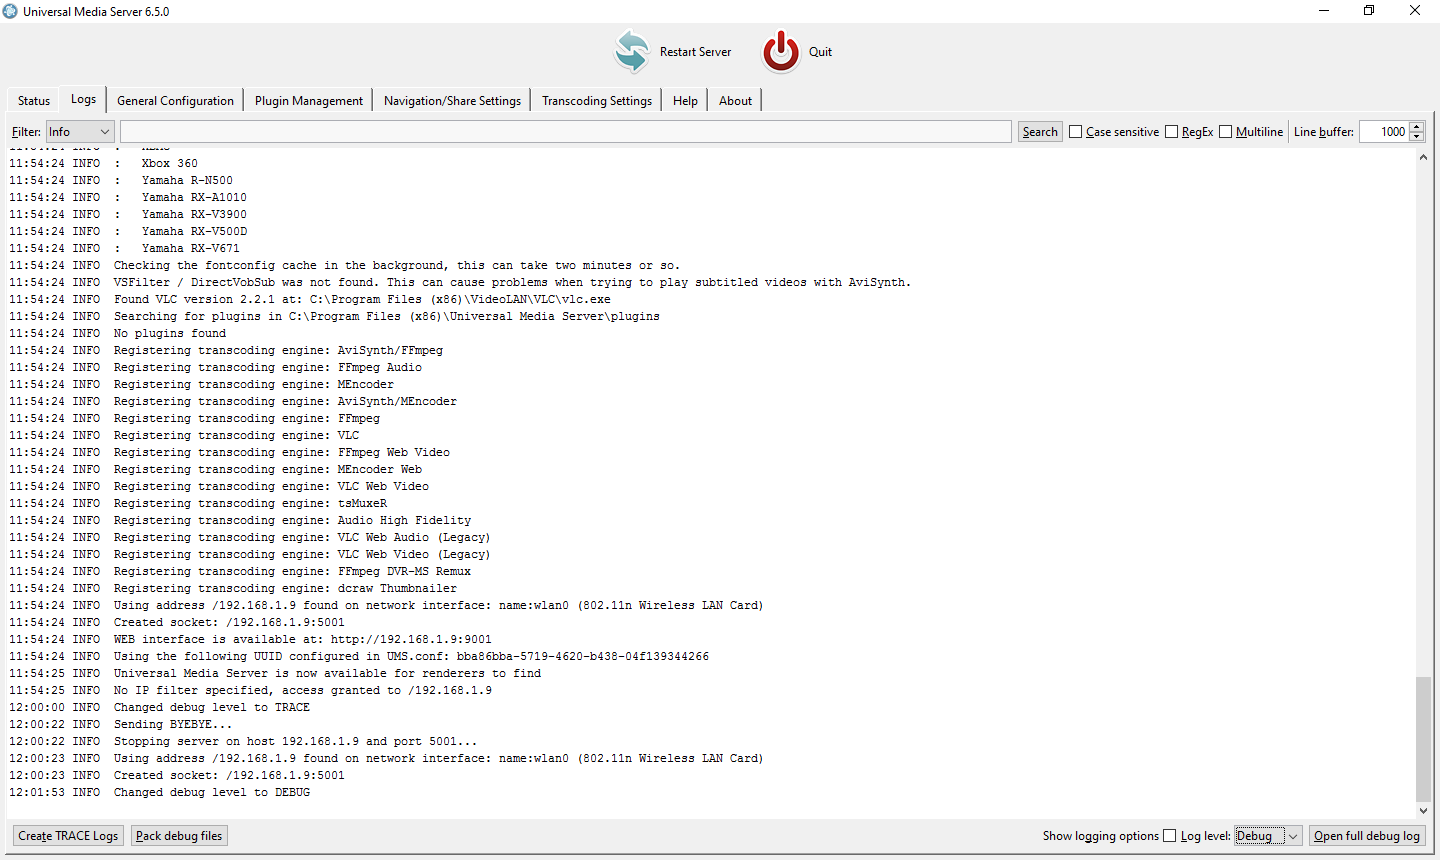The width and height of the screenshot is (1440, 860).
Task: Switch to General Configuration tab
Action: [175, 100]
